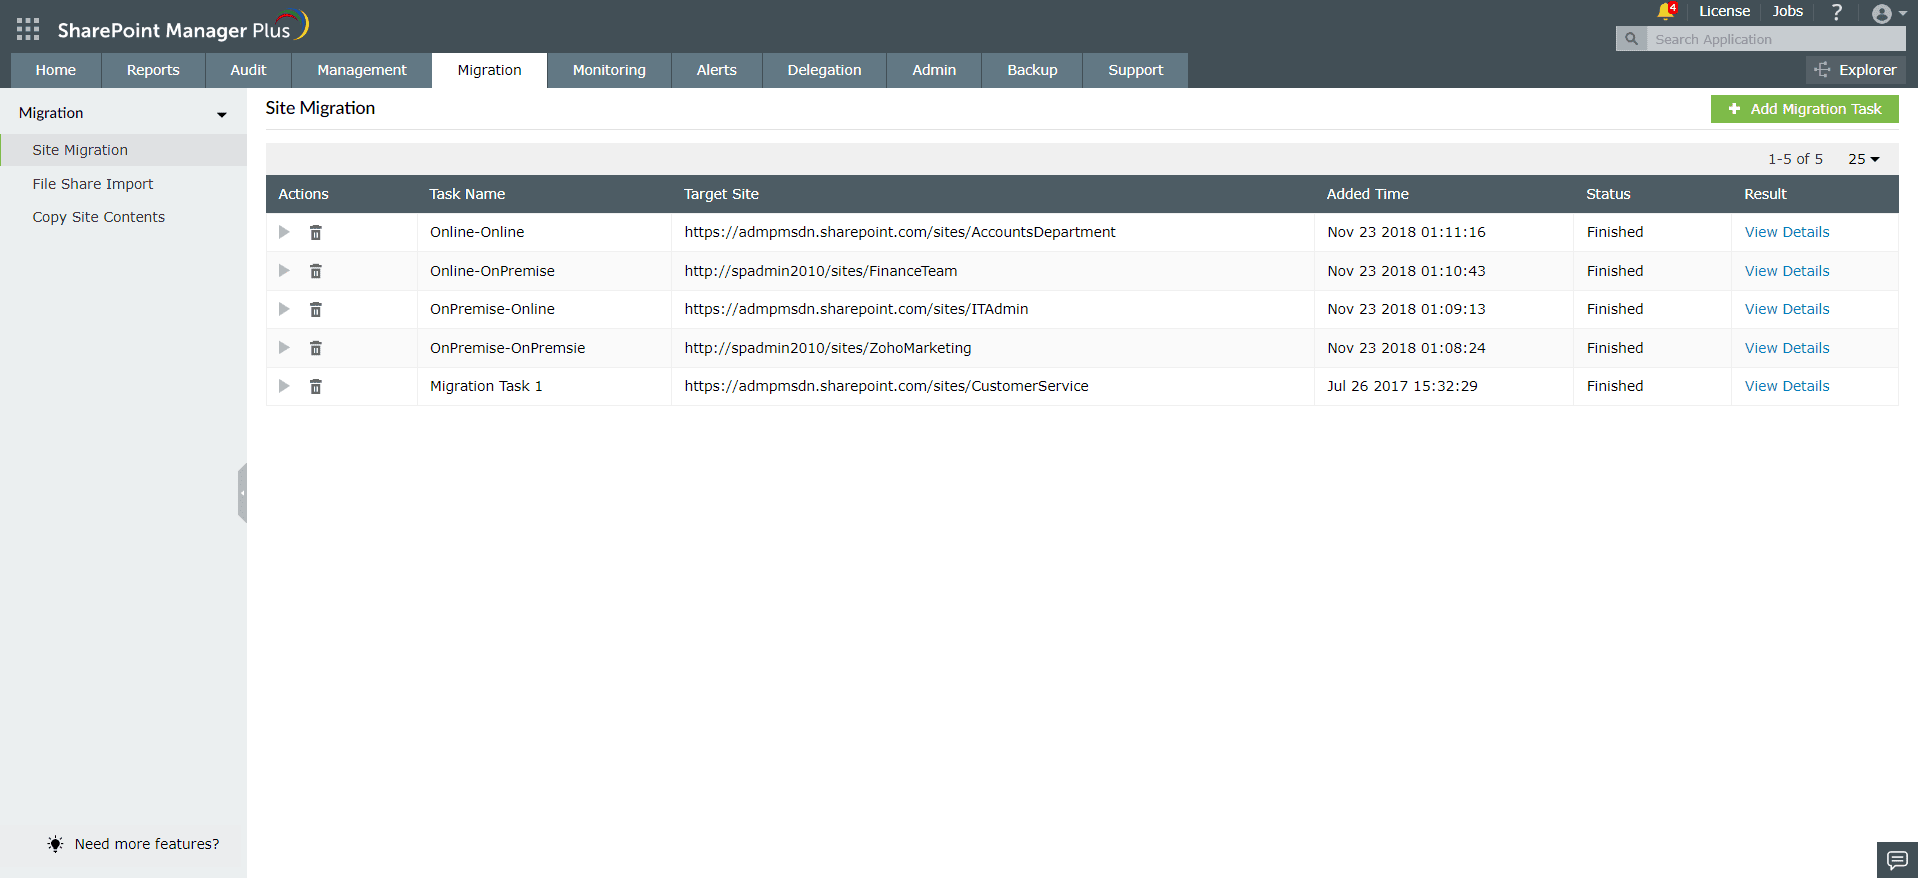Click the FinanceTeam target site URL
The height and width of the screenshot is (878, 1918).
coord(821,271)
